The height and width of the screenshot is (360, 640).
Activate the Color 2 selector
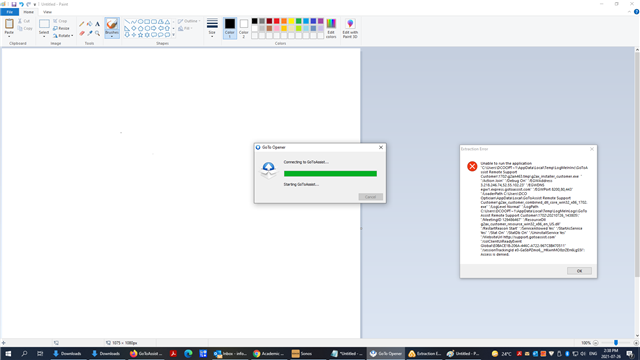(x=244, y=28)
